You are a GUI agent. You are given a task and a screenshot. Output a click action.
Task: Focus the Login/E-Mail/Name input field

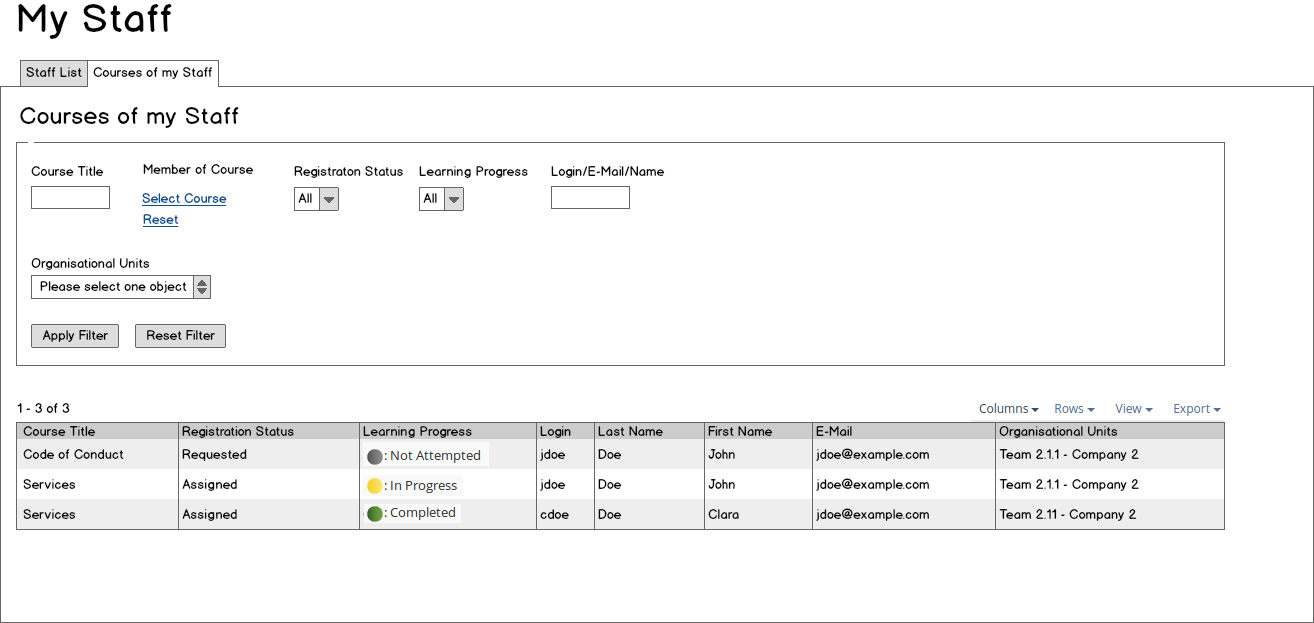pyautogui.click(x=590, y=198)
